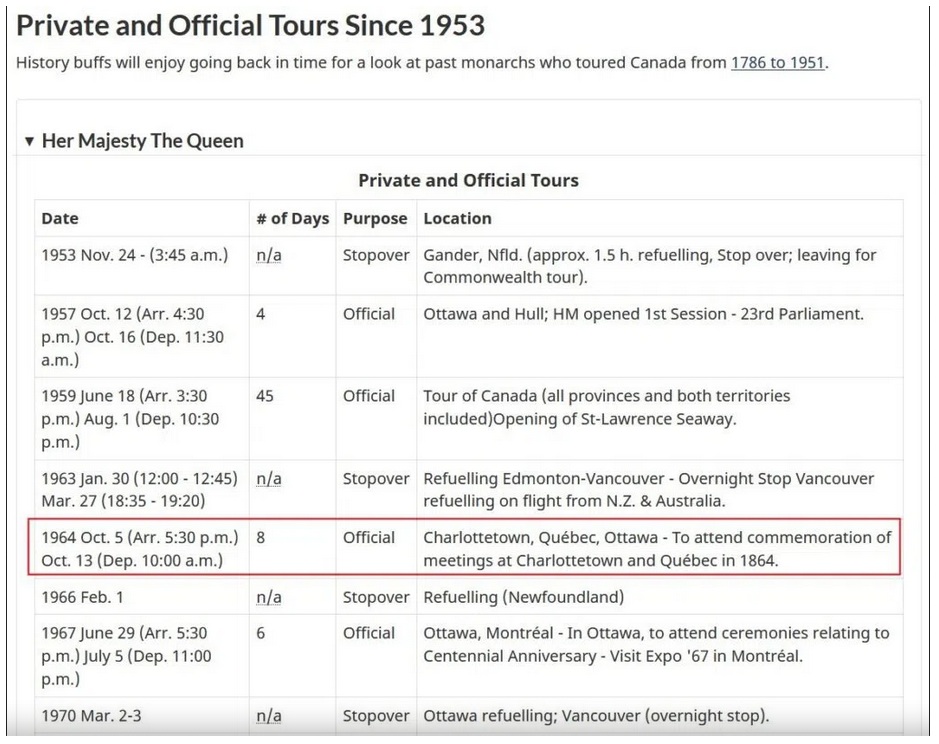Image resolution: width=939 pixels, height=744 pixels.
Task: Collapse the Her Majesty The Queen section
Action: tap(134, 141)
